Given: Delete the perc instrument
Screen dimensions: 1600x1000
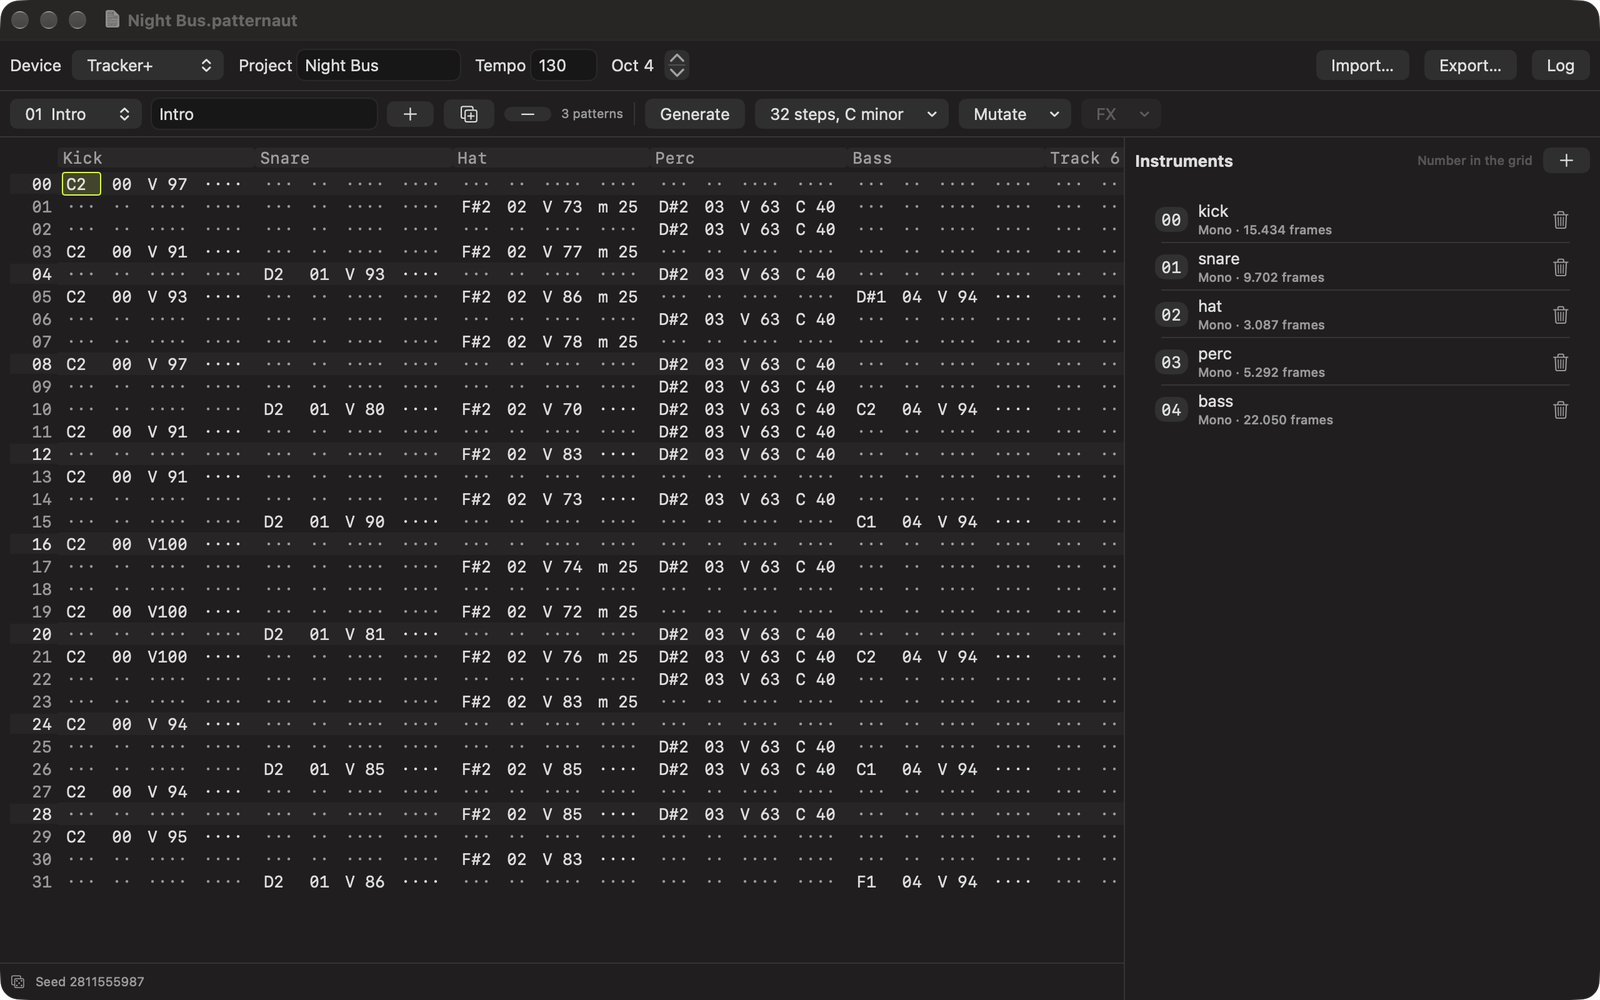Looking at the screenshot, I should (x=1560, y=362).
